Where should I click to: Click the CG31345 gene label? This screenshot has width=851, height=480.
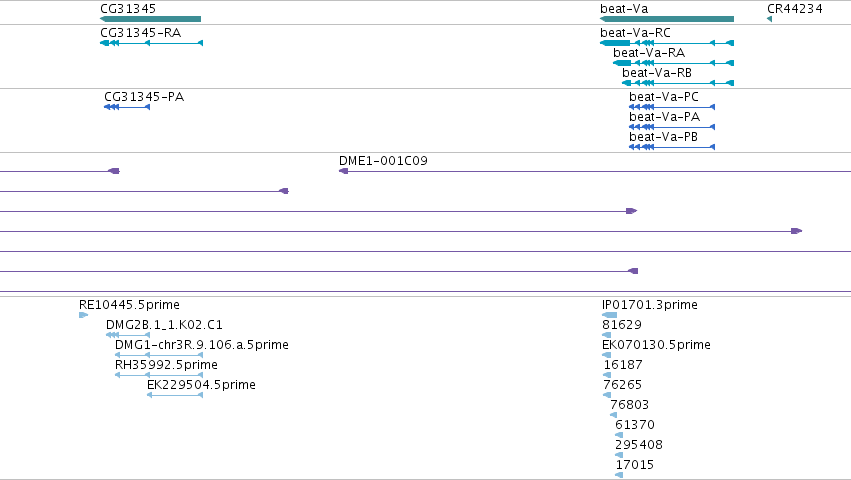point(128,9)
